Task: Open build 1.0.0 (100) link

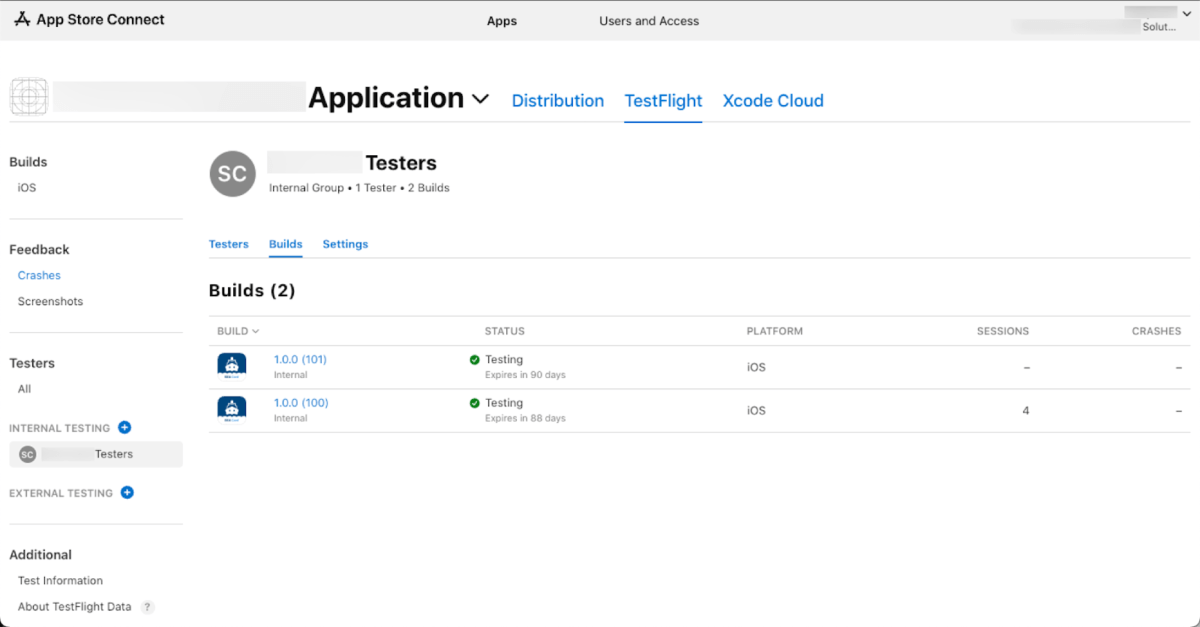Action: [301, 403]
